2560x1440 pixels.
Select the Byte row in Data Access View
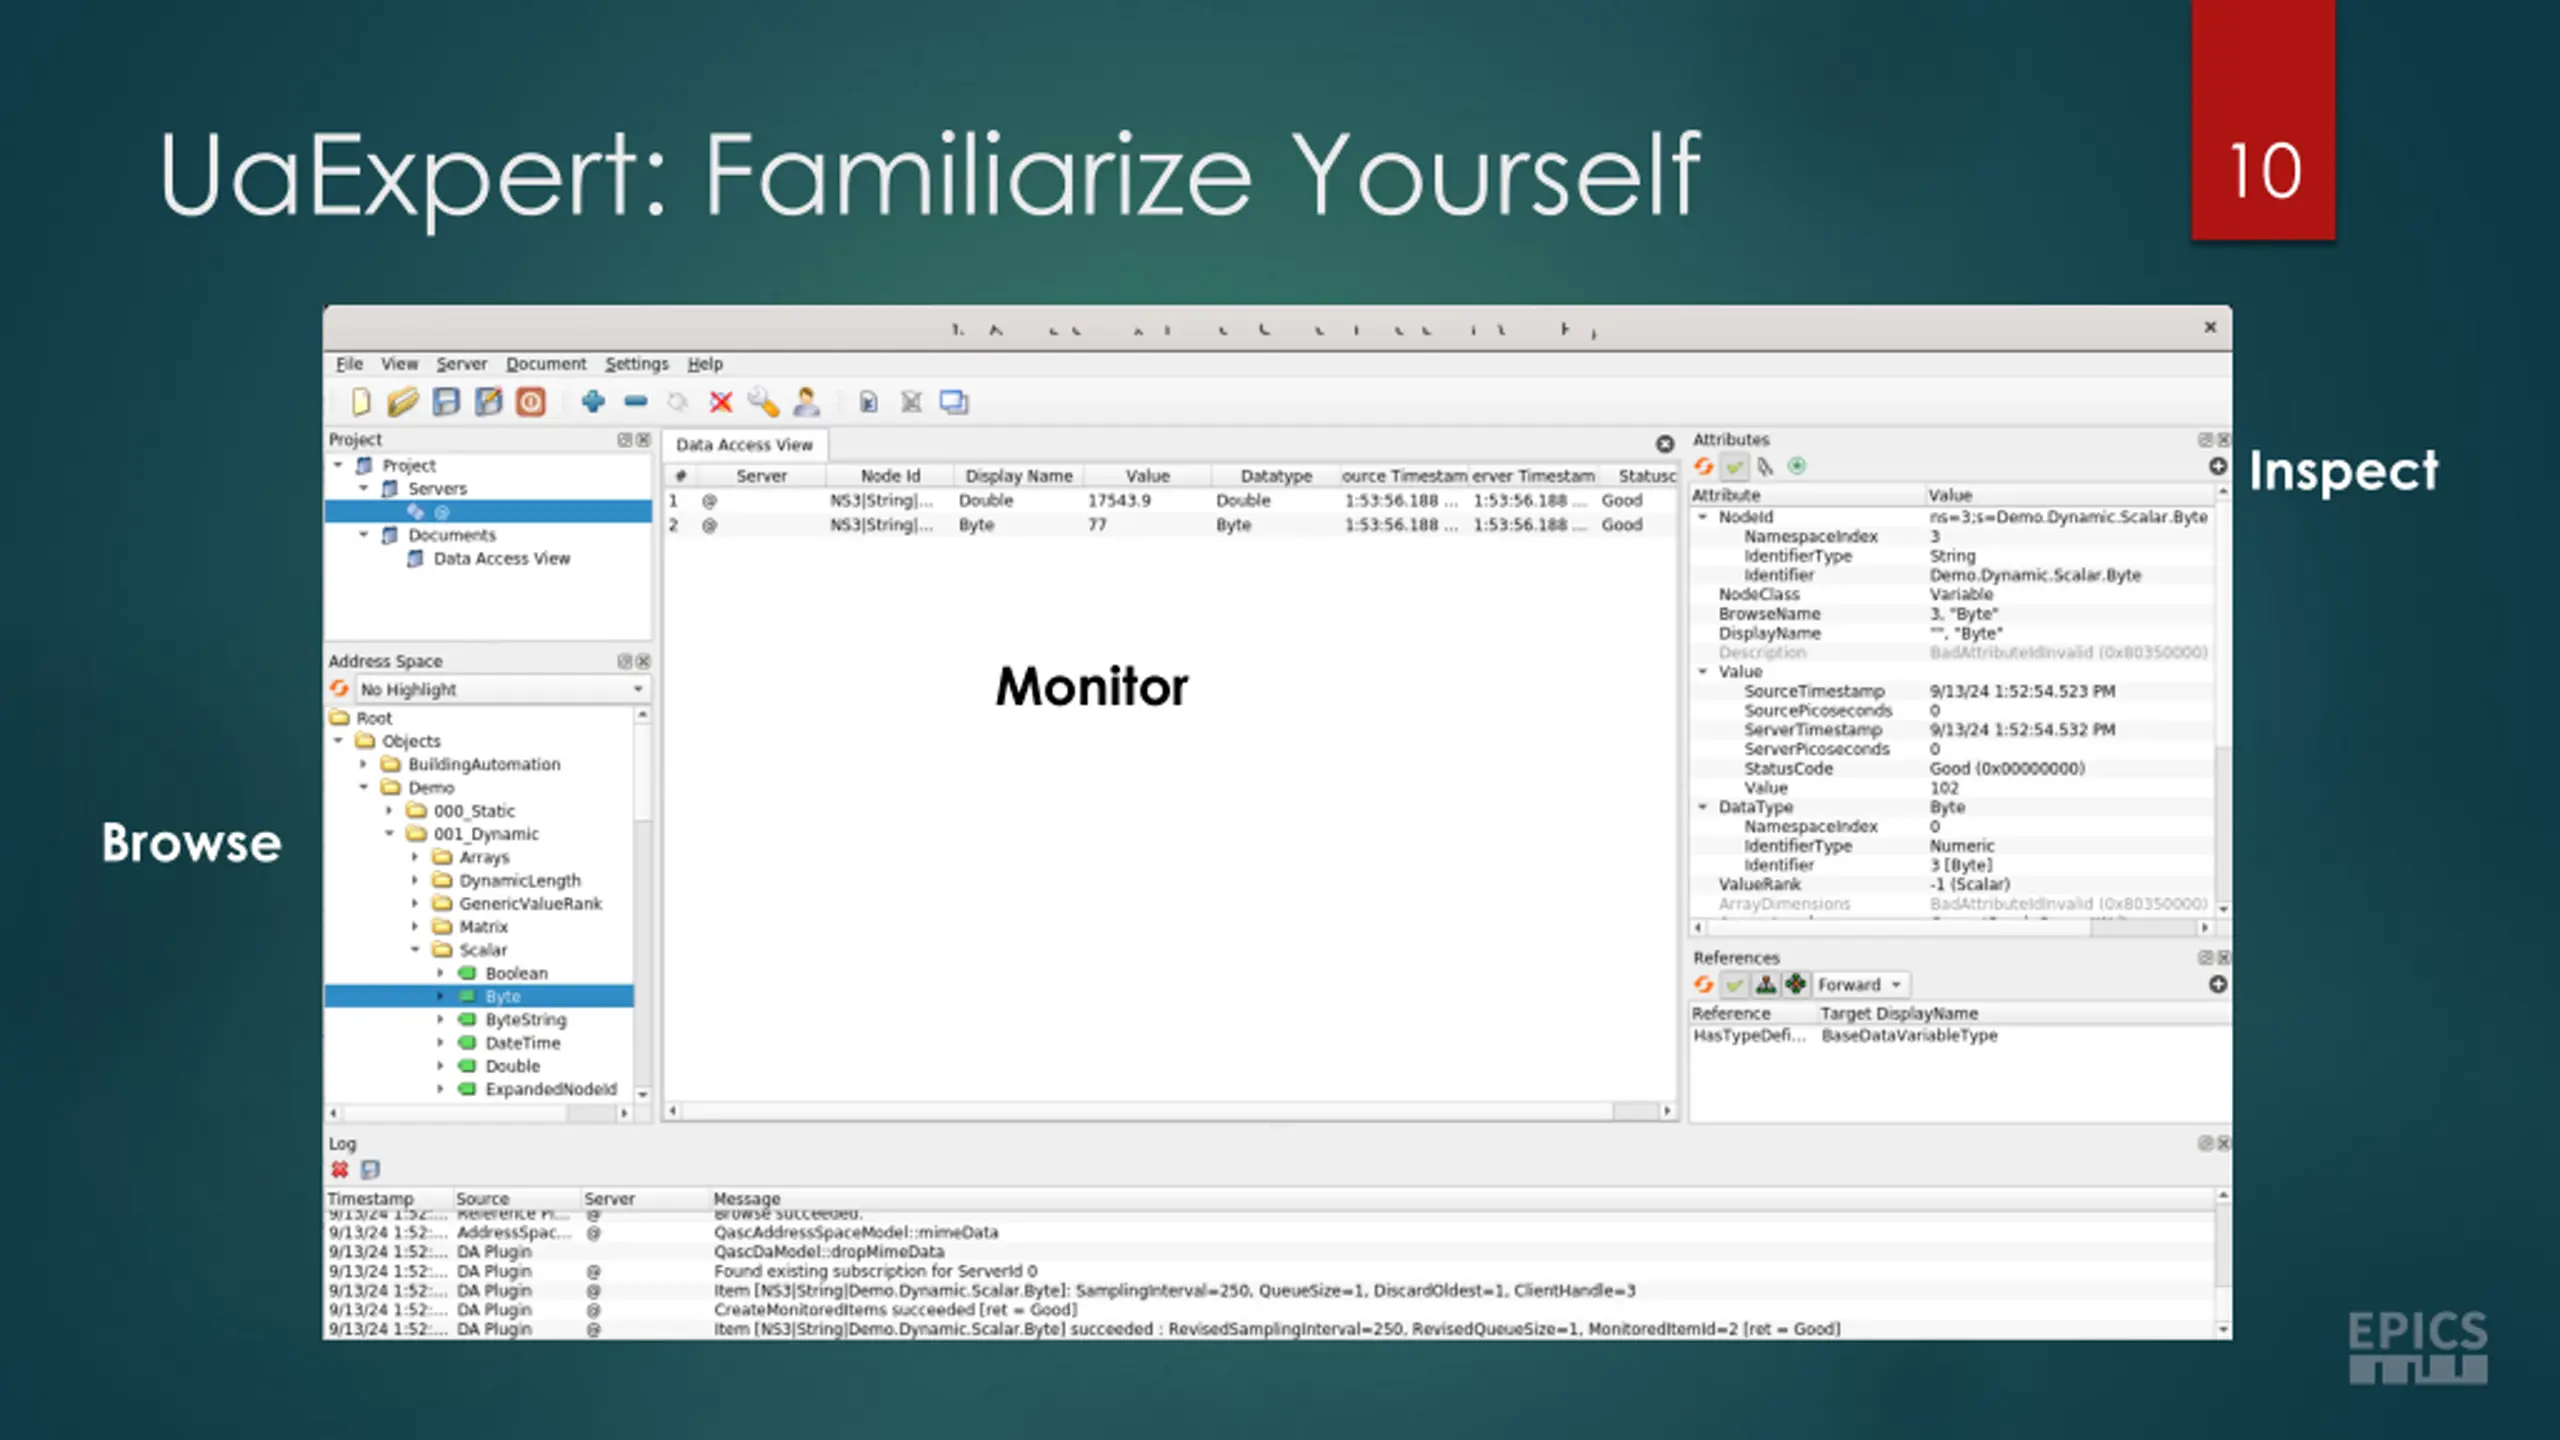[1169, 525]
